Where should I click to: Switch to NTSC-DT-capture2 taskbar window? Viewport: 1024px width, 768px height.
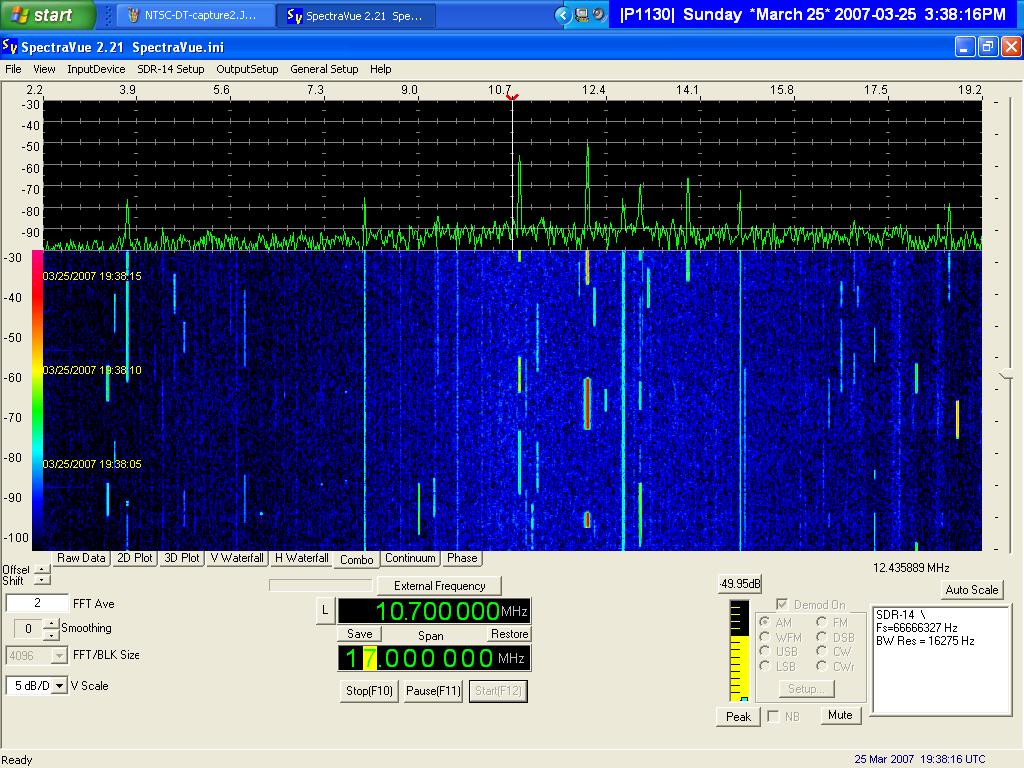[x=193, y=15]
